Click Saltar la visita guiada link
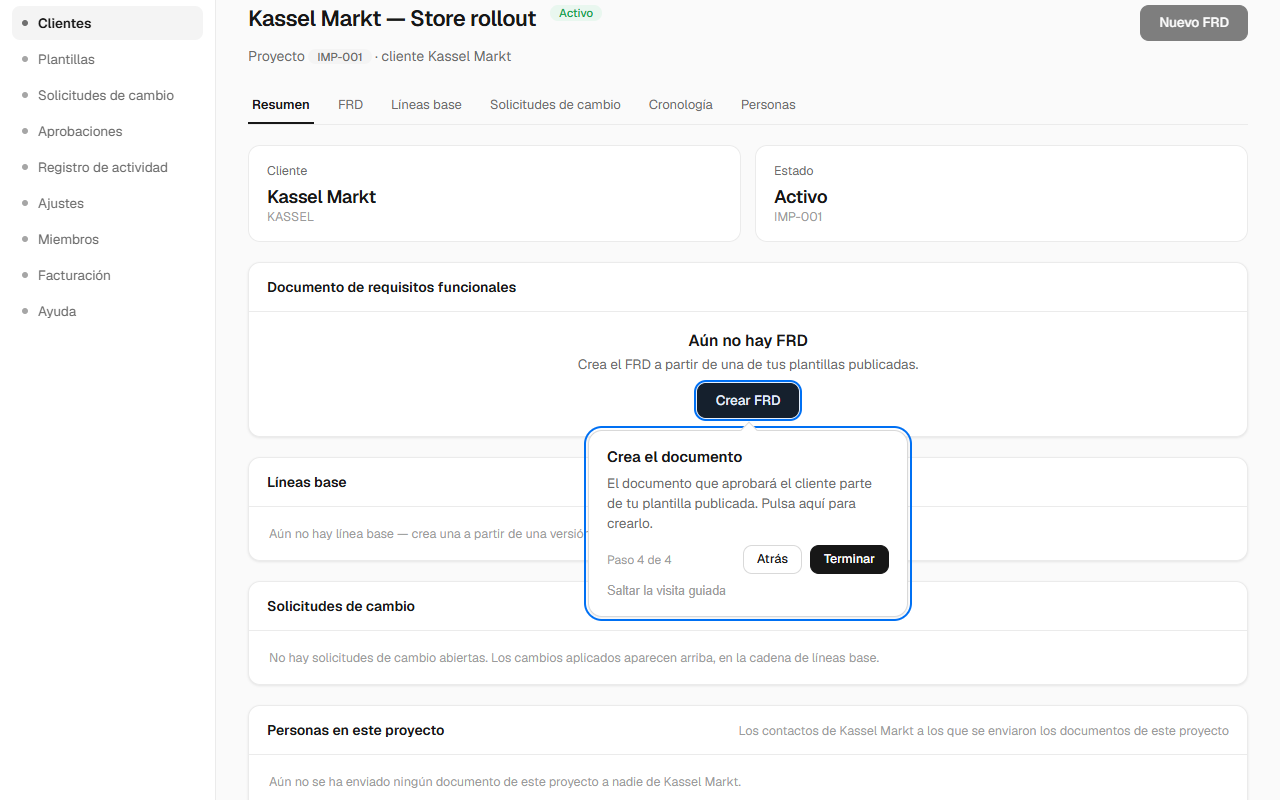 click(x=666, y=590)
